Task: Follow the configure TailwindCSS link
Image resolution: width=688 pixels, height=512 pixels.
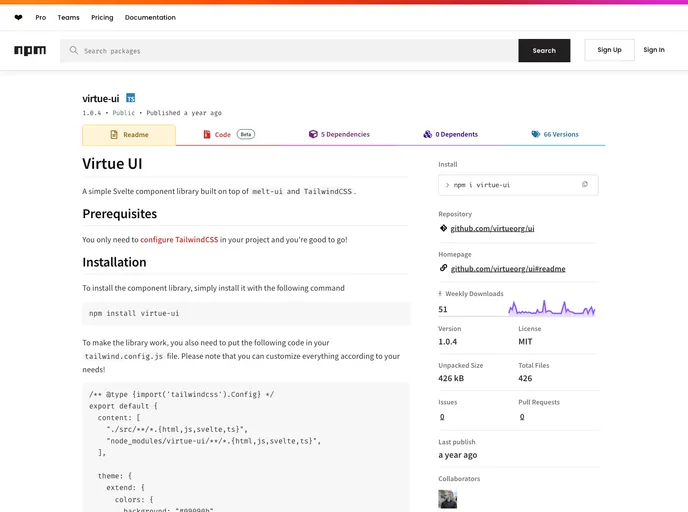Action: tap(179, 240)
